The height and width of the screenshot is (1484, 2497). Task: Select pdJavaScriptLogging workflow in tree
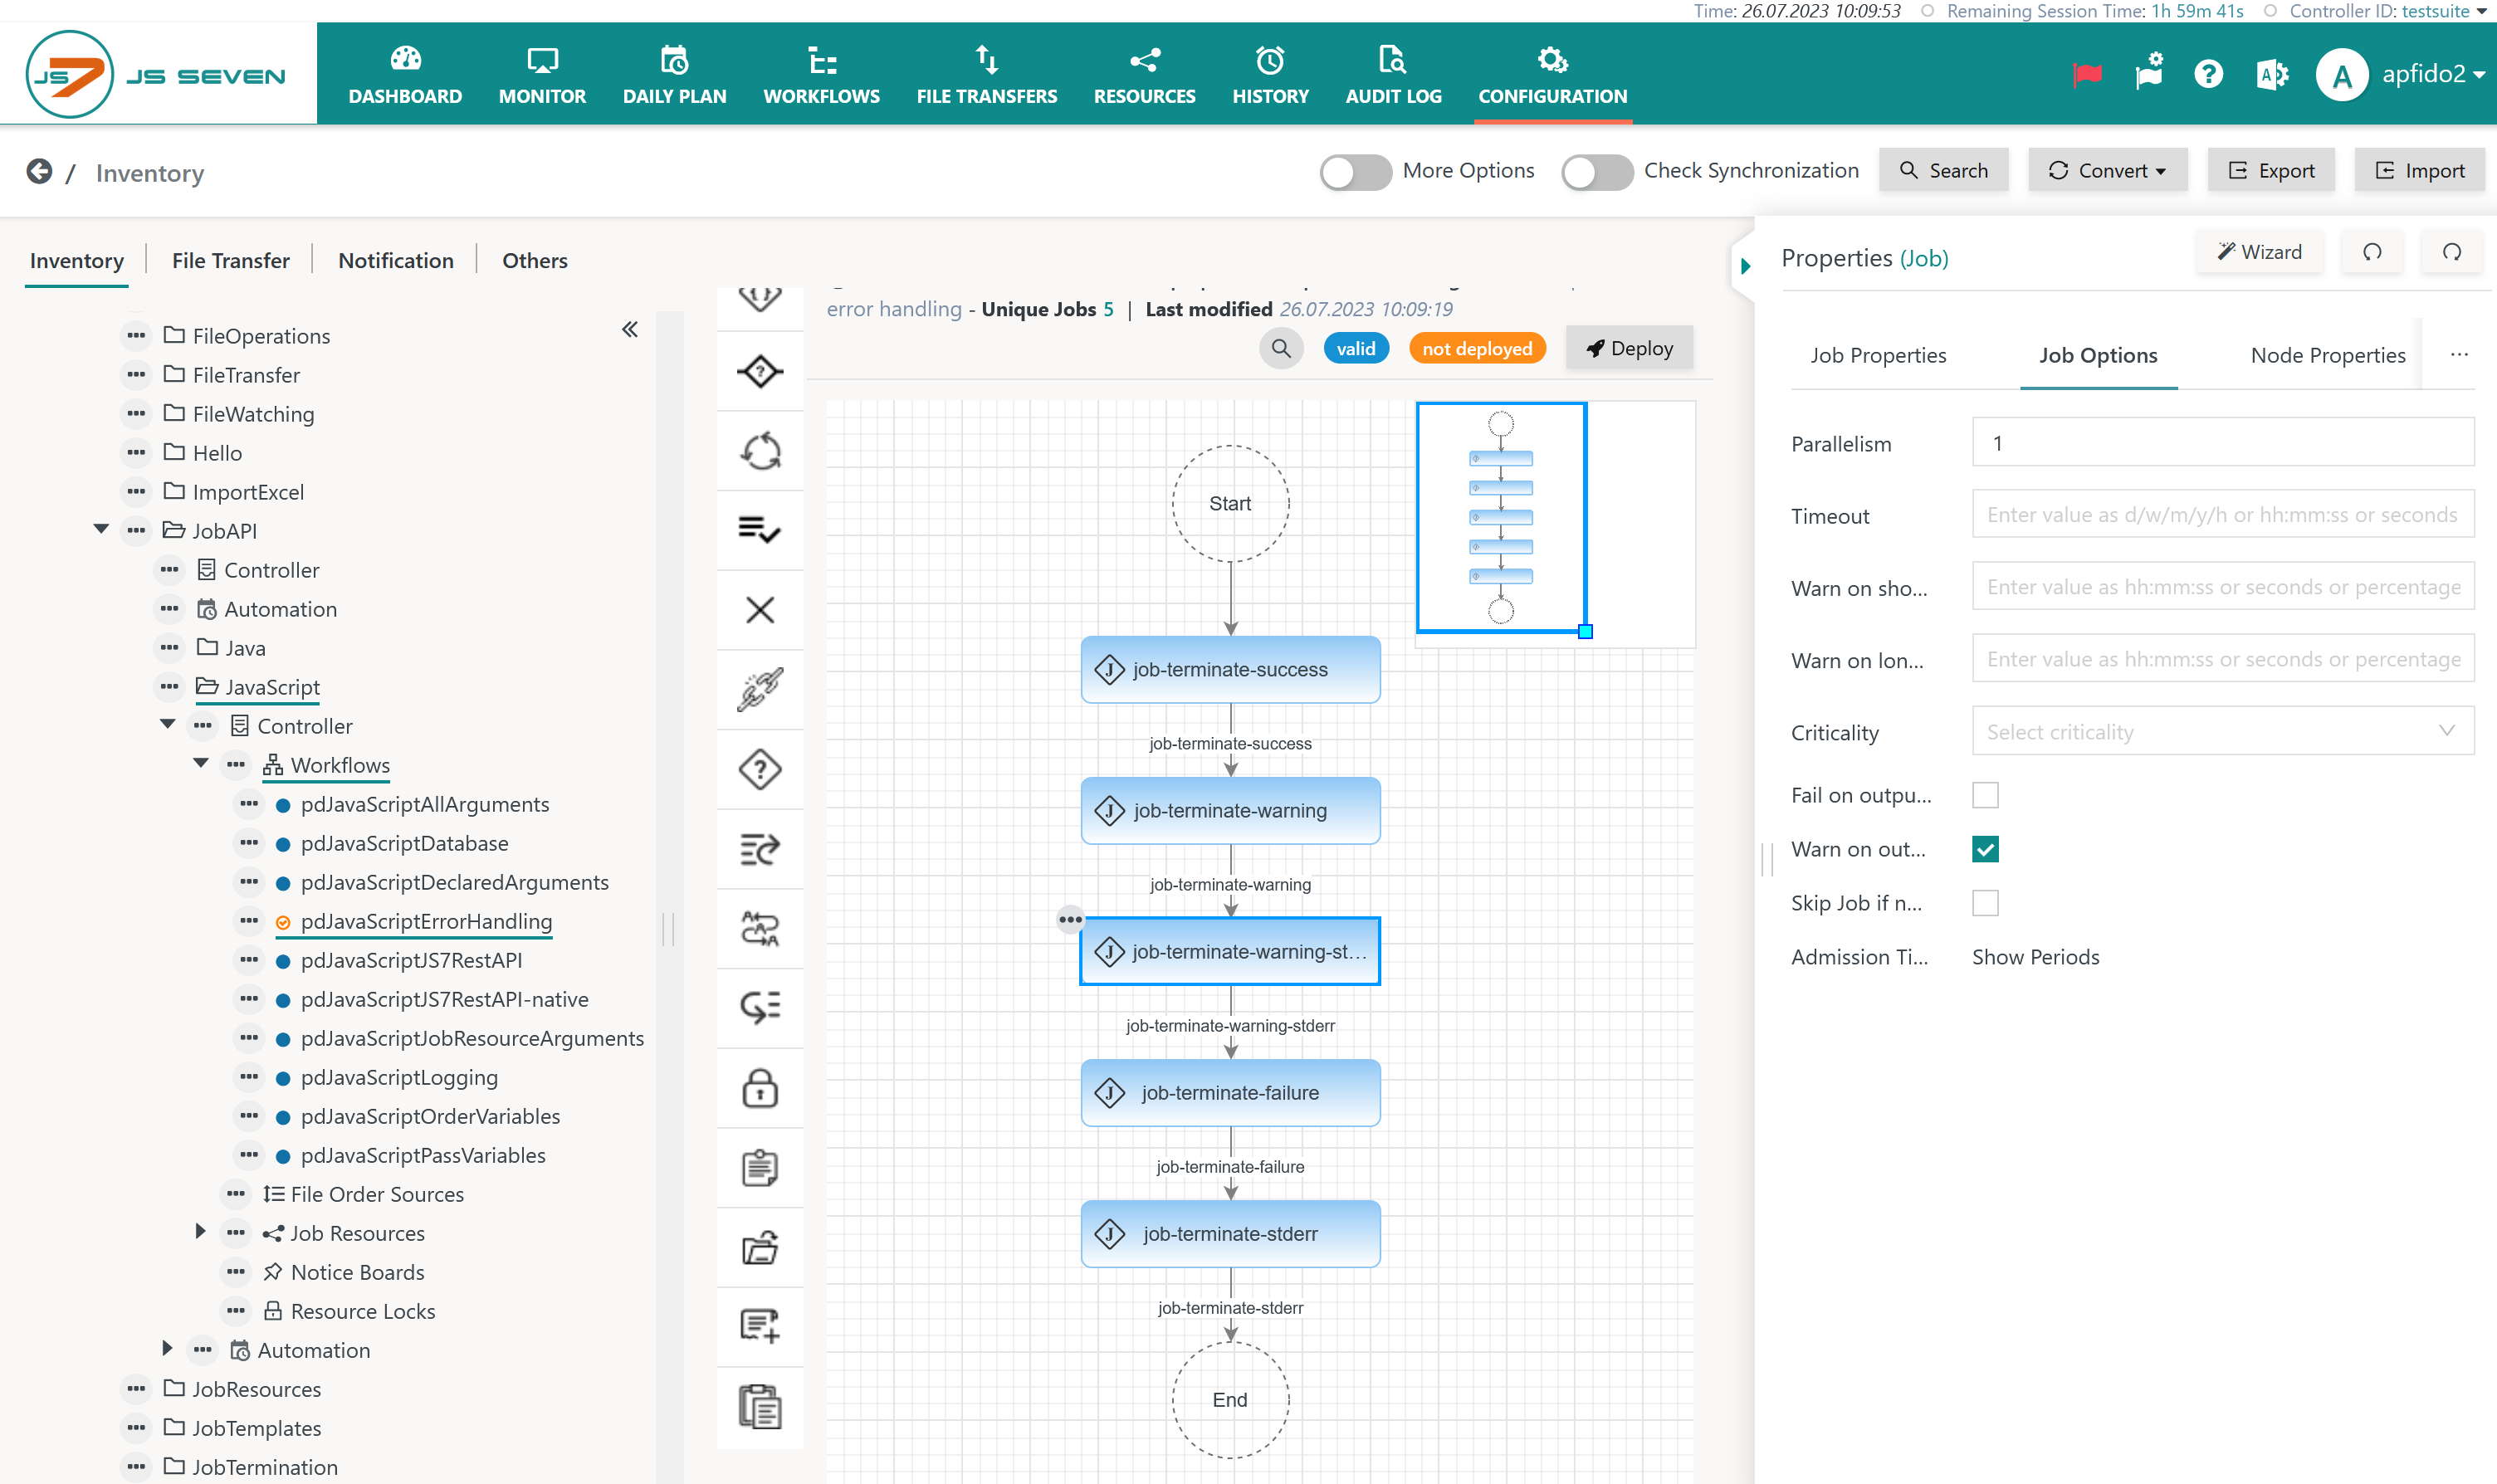pyautogui.click(x=399, y=1077)
